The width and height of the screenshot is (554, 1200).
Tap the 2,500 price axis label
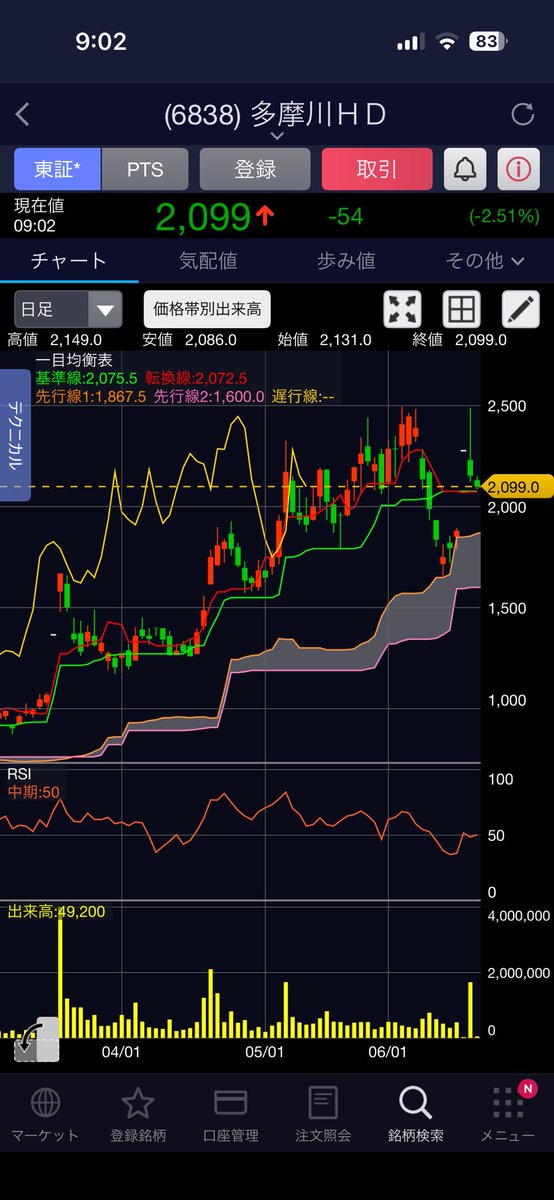[507, 407]
